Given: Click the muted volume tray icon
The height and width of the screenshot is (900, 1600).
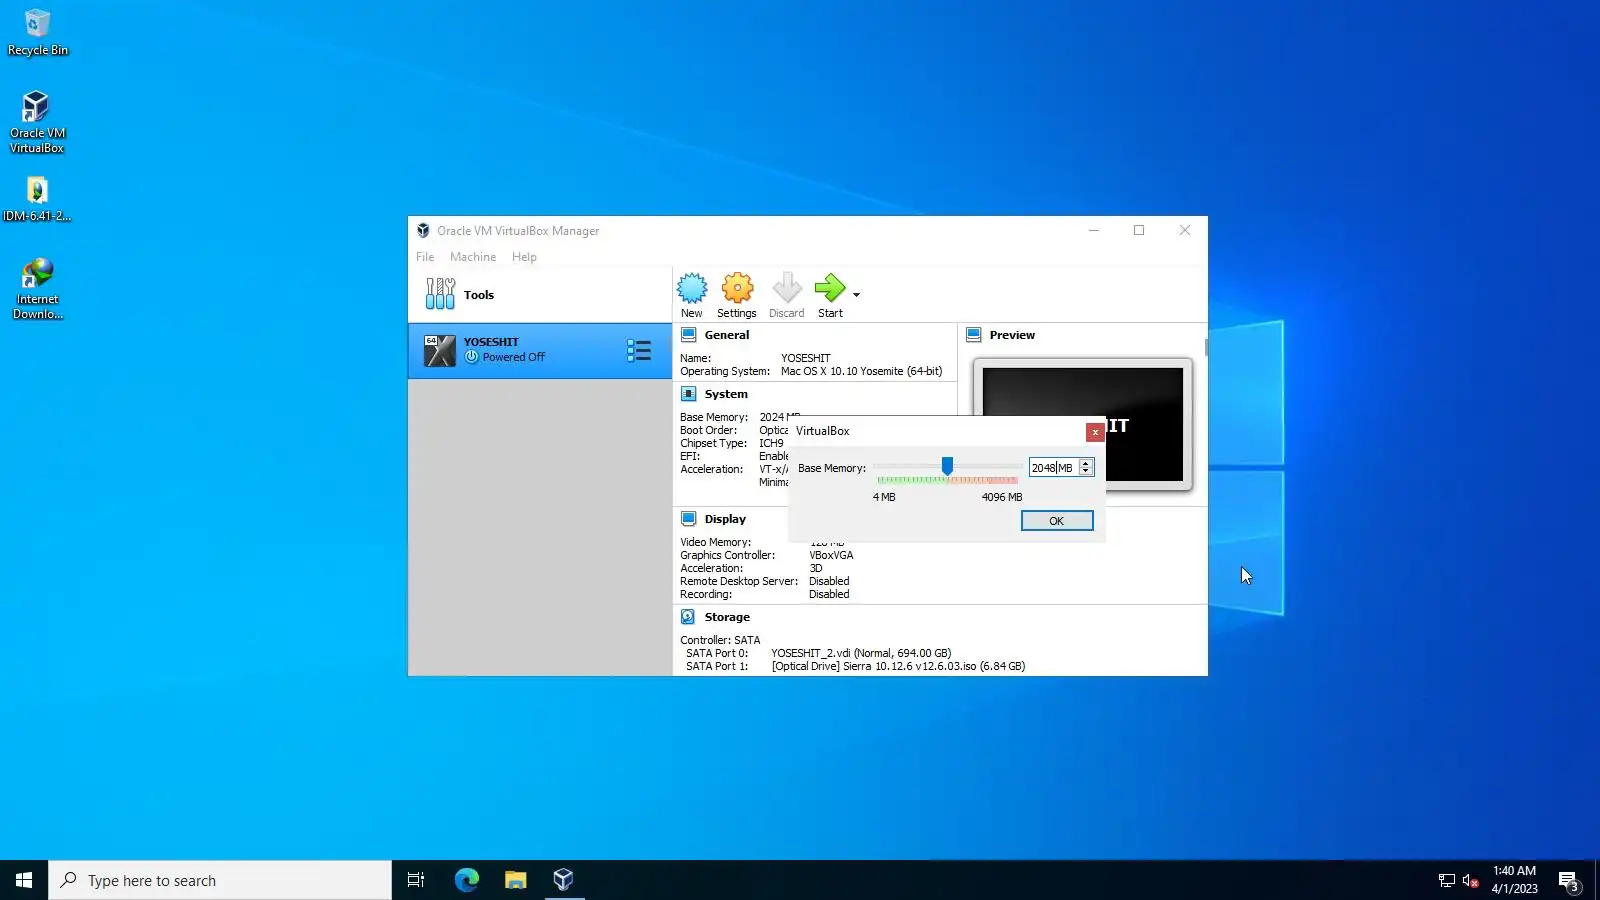Looking at the screenshot, I should pos(1470,881).
